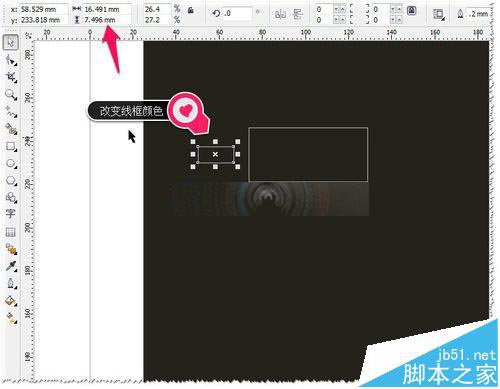Screen dimensions: 500x389
Task: Select the Eyedropper tool
Action: [11, 266]
